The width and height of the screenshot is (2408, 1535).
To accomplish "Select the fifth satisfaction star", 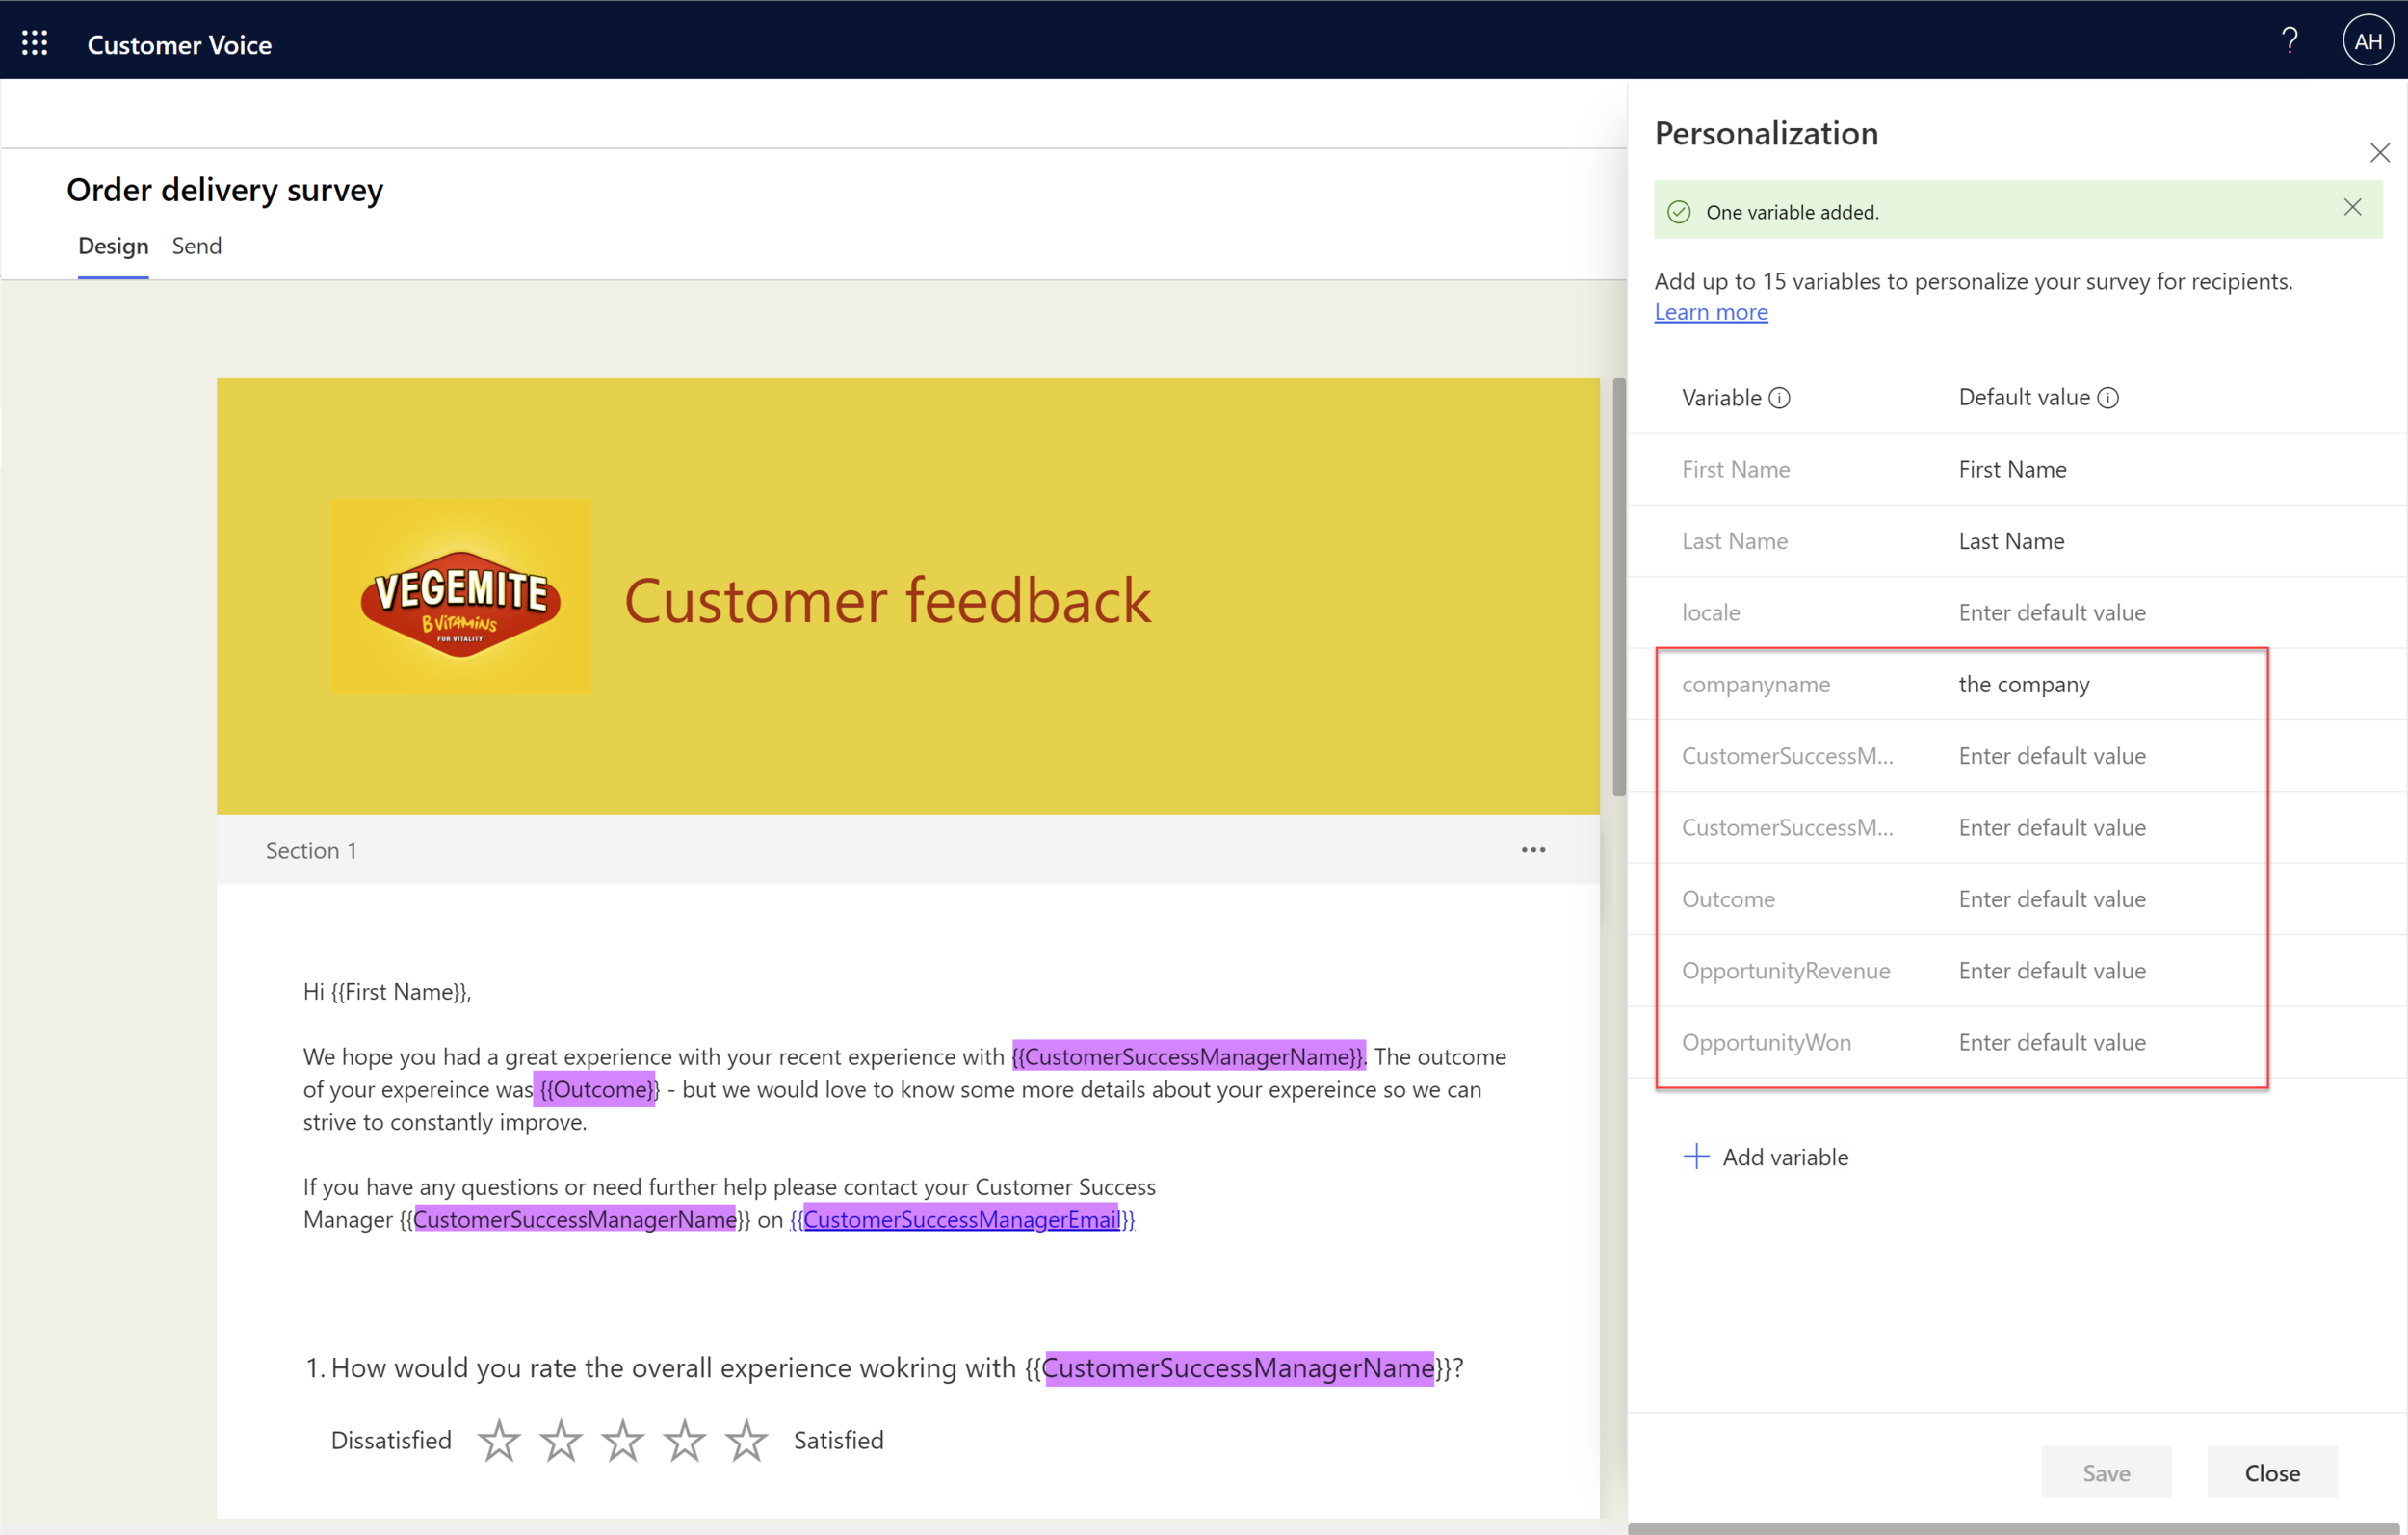I will [746, 1439].
